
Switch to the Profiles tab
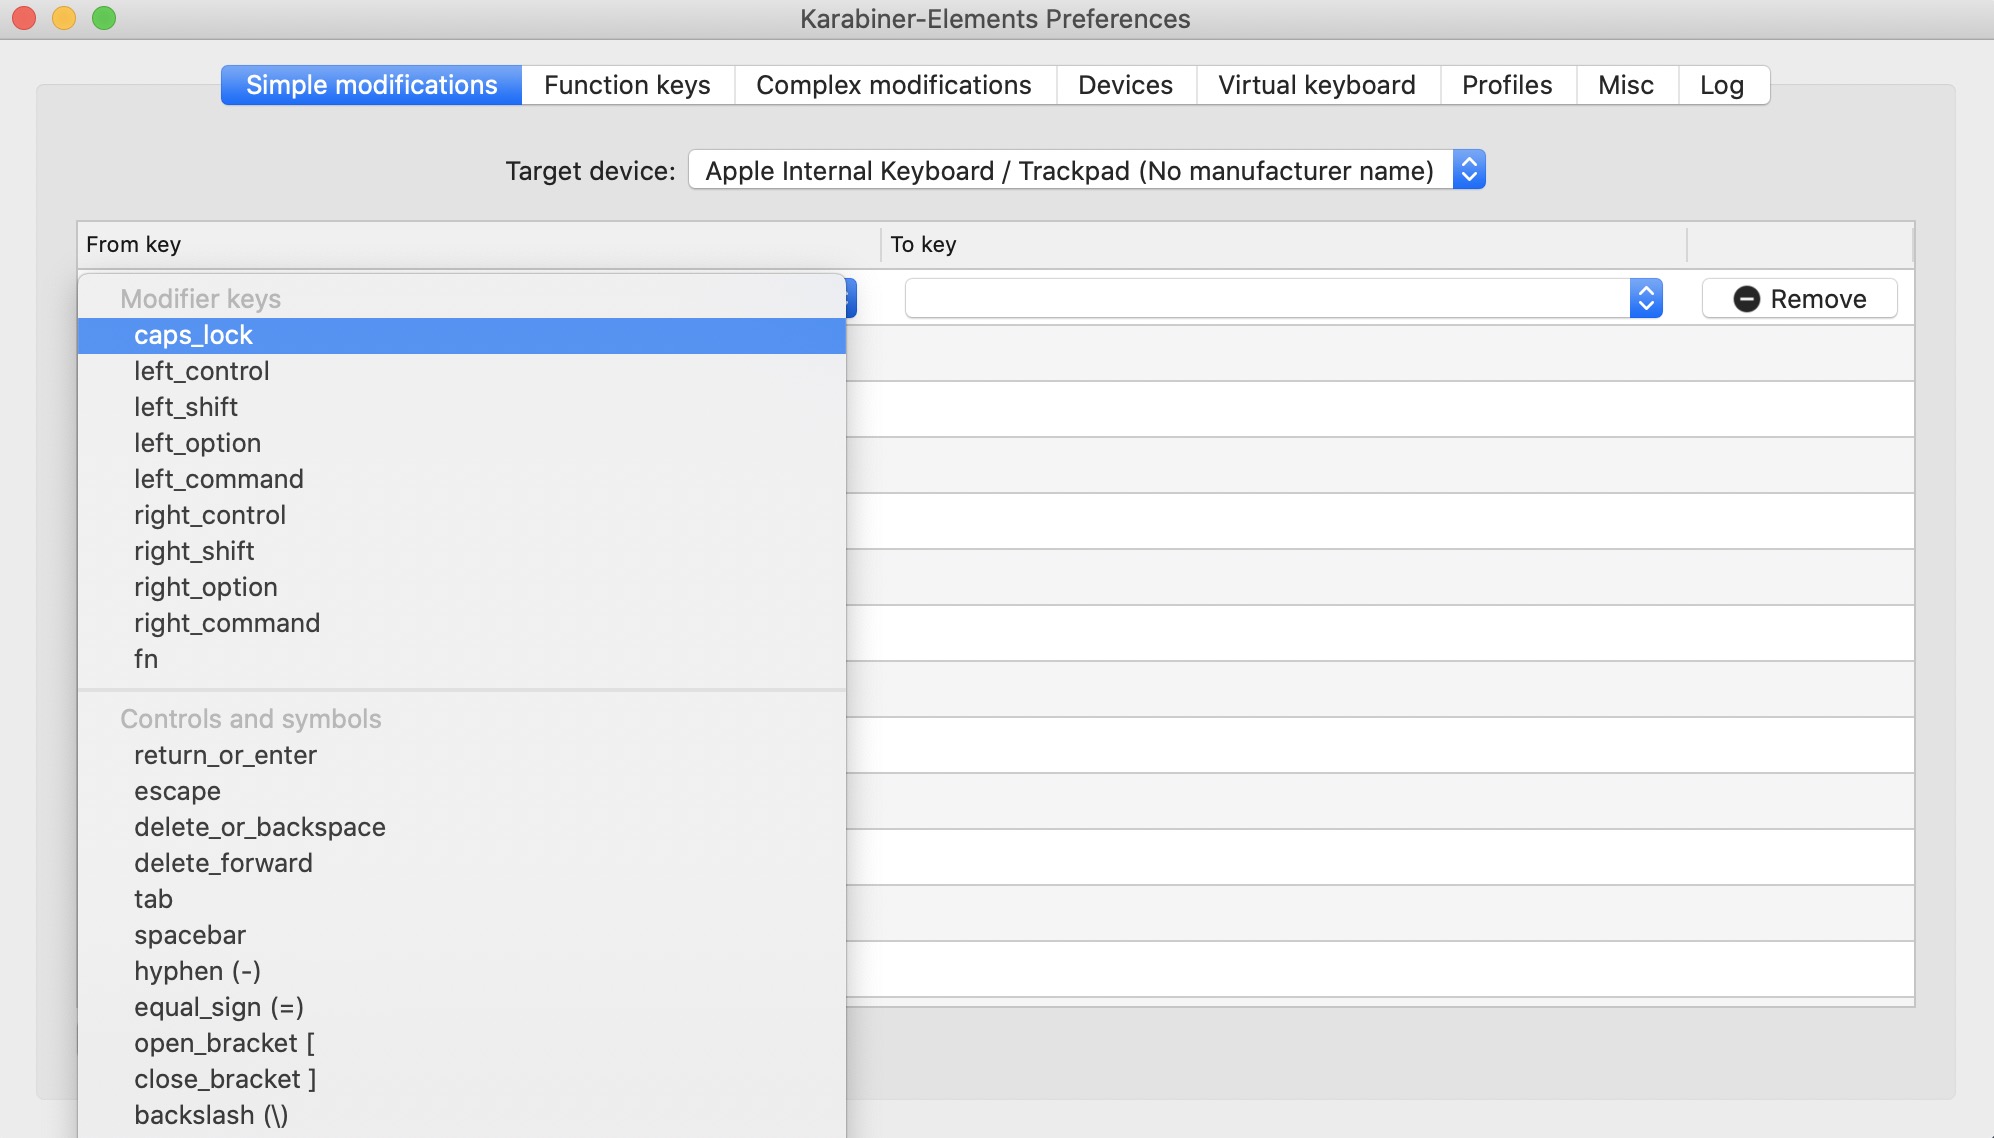[1506, 85]
